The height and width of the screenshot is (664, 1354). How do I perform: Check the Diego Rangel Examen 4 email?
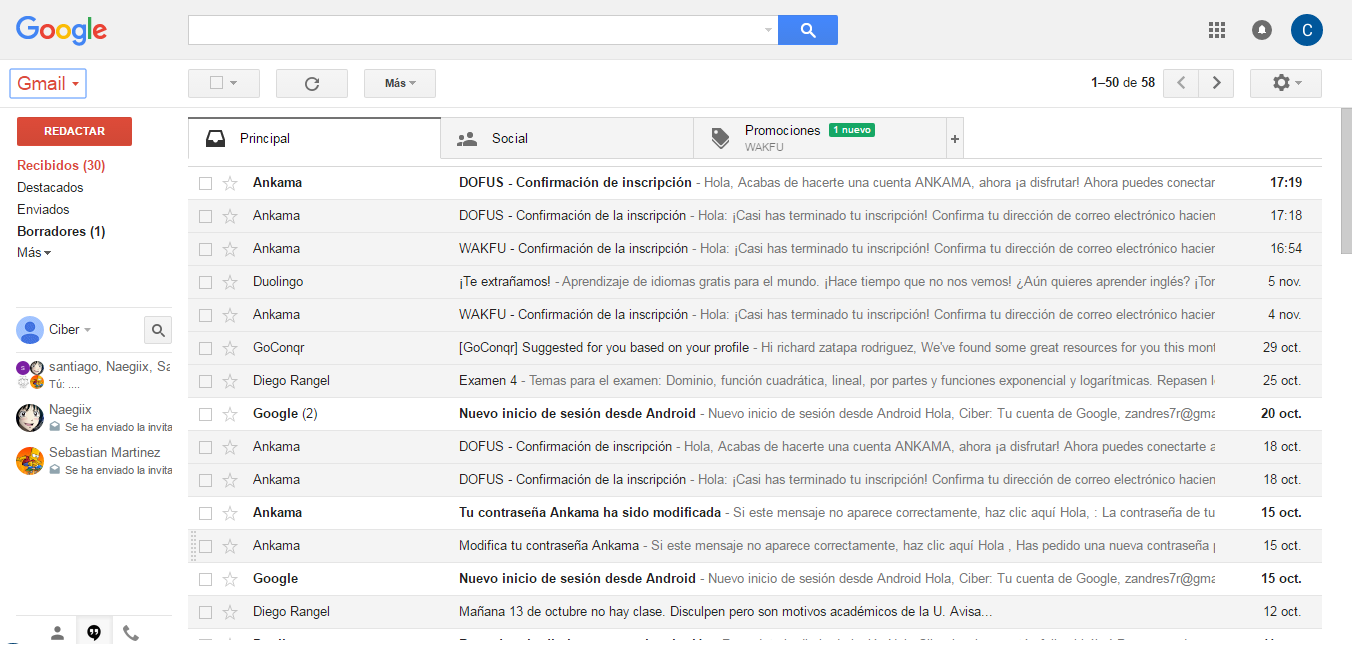206,380
